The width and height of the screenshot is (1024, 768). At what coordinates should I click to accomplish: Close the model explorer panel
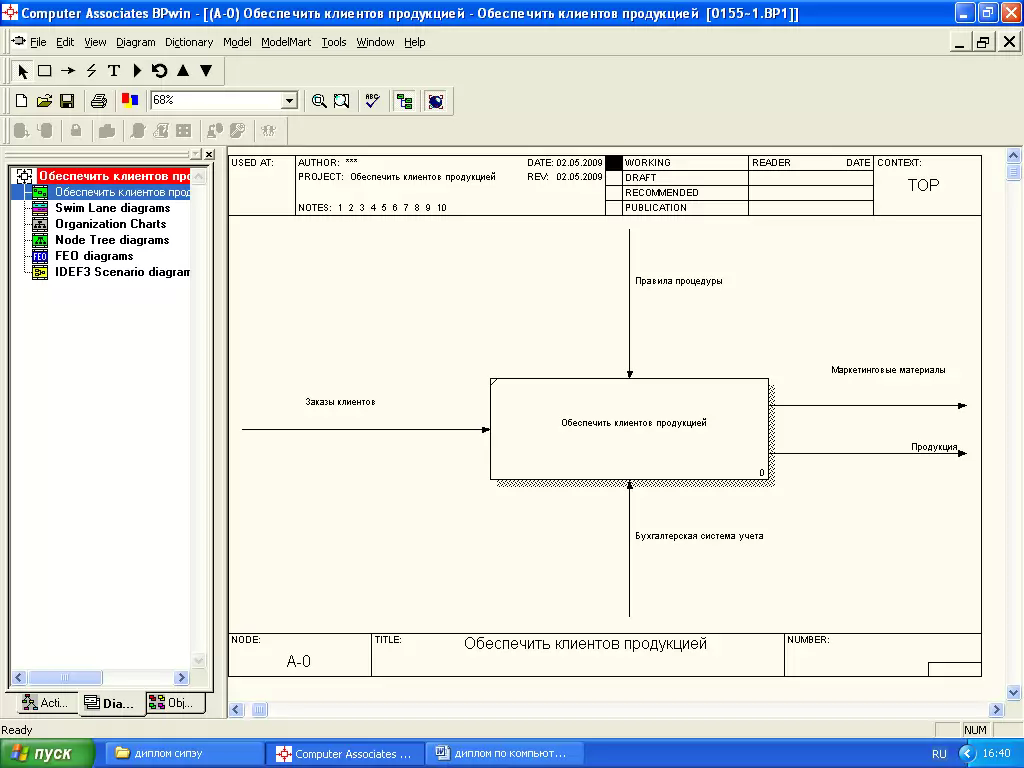209,154
